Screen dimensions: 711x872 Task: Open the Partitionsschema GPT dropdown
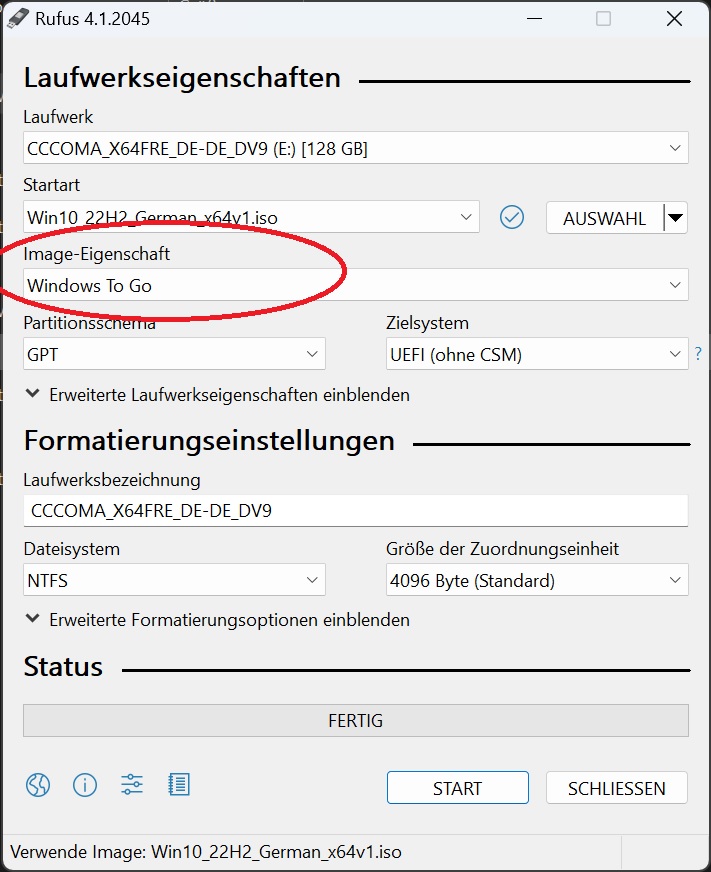point(174,354)
